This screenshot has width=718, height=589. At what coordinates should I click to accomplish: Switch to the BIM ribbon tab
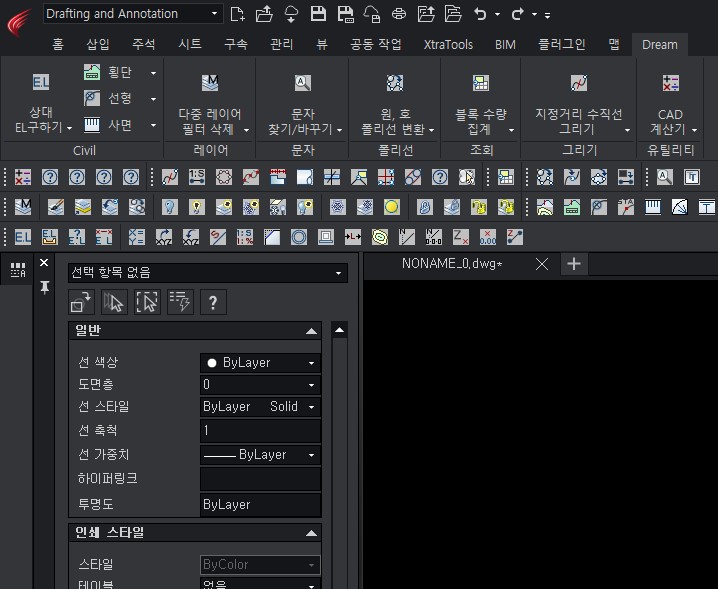pyautogui.click(x=505, y=44)
